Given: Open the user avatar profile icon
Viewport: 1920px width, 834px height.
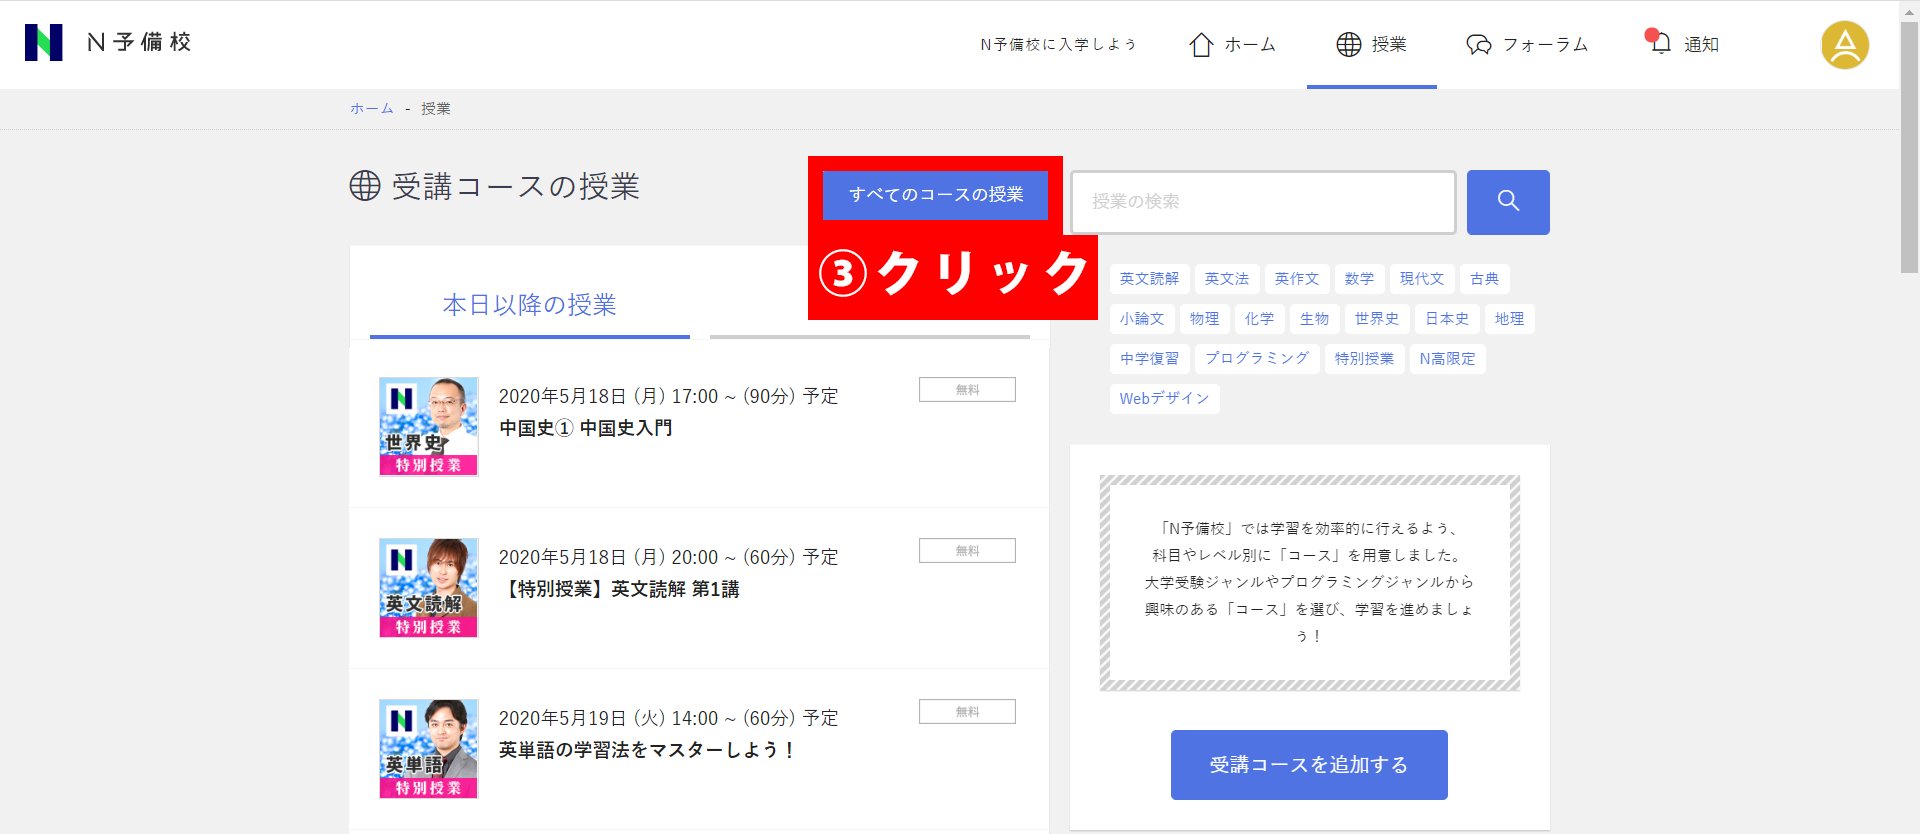Looking at the screenshot, I should 1845,45.
